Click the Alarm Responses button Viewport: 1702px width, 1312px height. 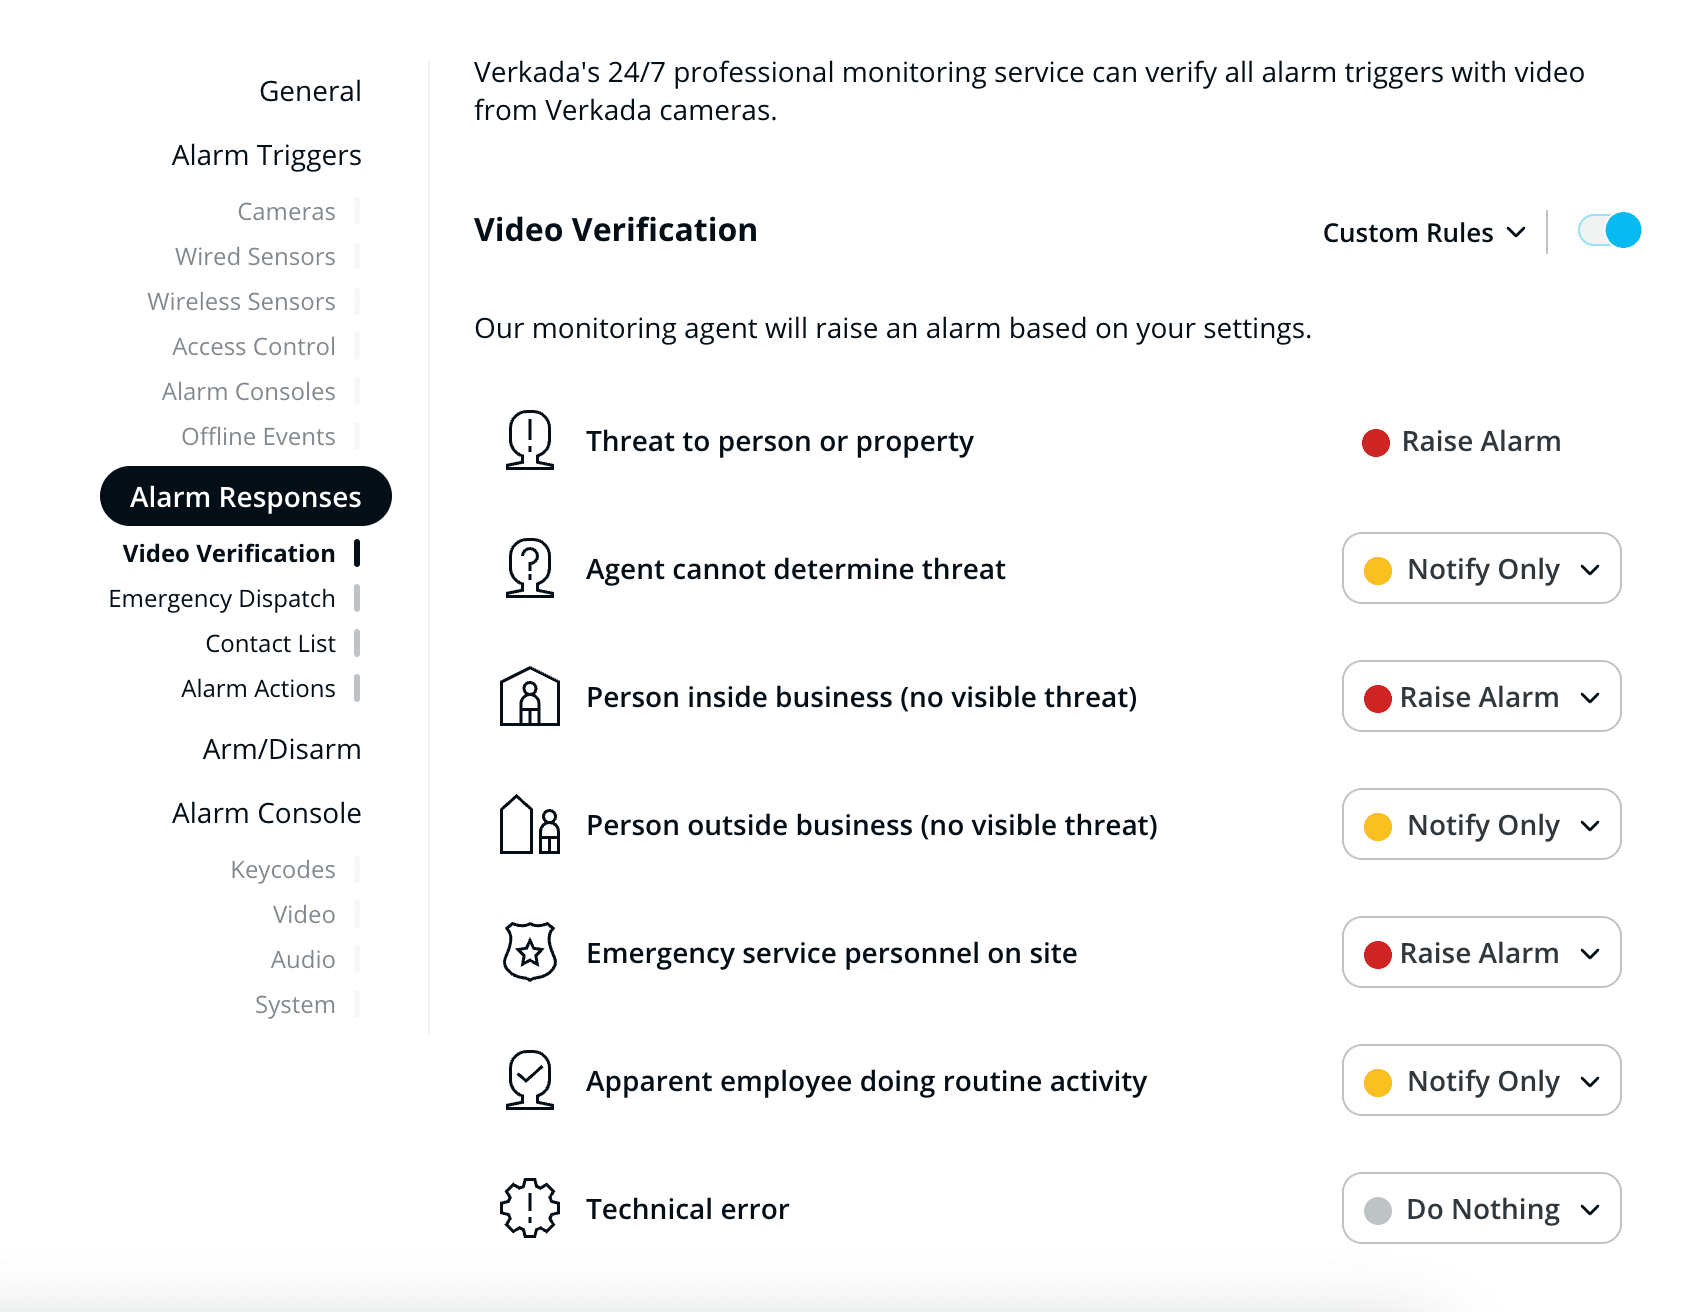(246, 496)
